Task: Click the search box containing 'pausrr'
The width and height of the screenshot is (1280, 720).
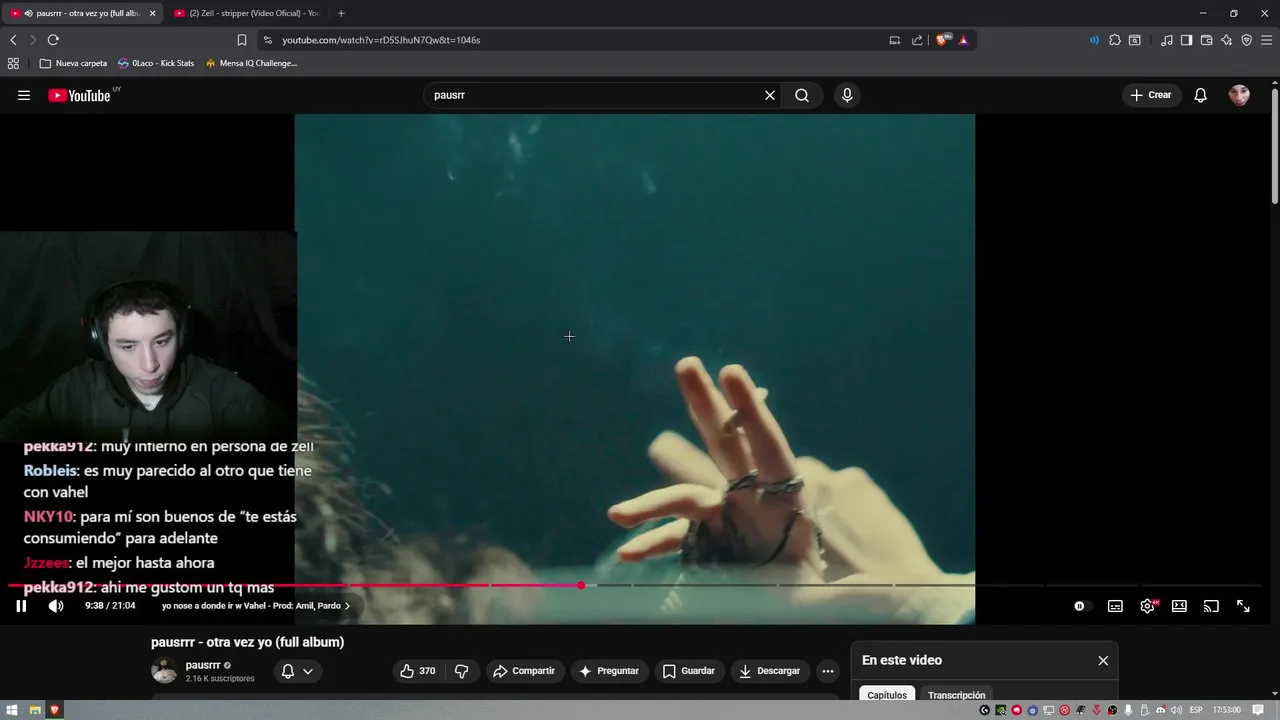Action: [595, 95]
